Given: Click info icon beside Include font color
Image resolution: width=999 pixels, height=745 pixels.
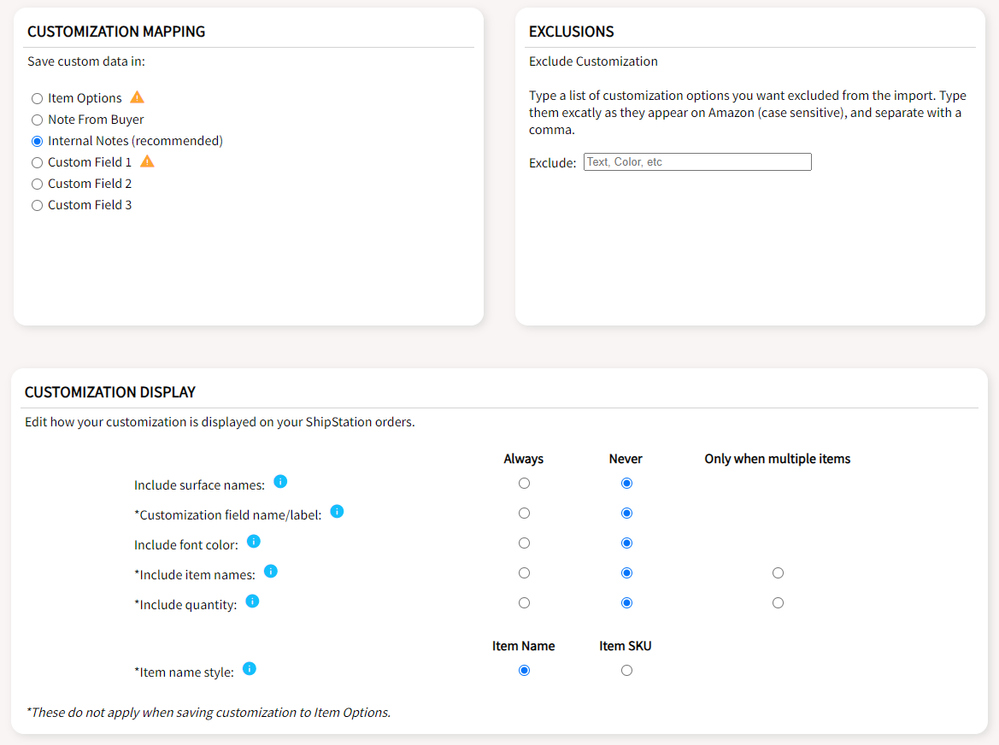Looking at the screenshot, I should tap(253, 541).
